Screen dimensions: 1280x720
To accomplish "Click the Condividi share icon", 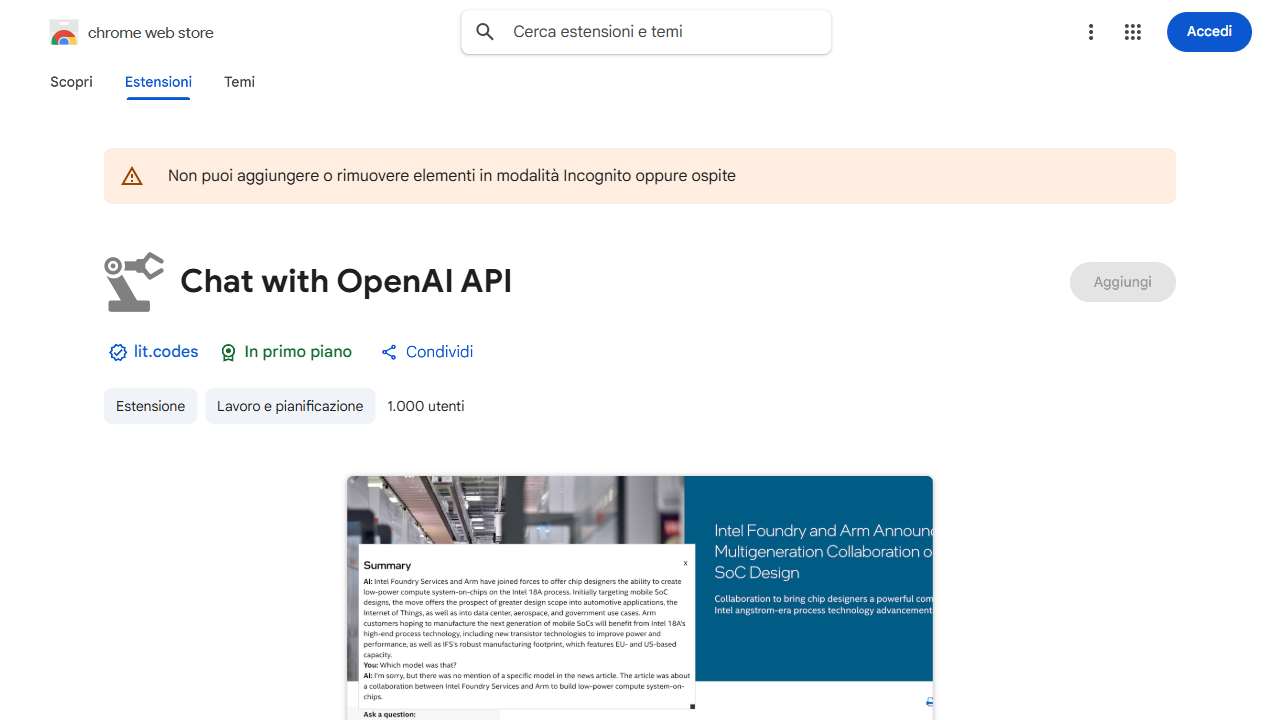I will [x=389, y=352].
